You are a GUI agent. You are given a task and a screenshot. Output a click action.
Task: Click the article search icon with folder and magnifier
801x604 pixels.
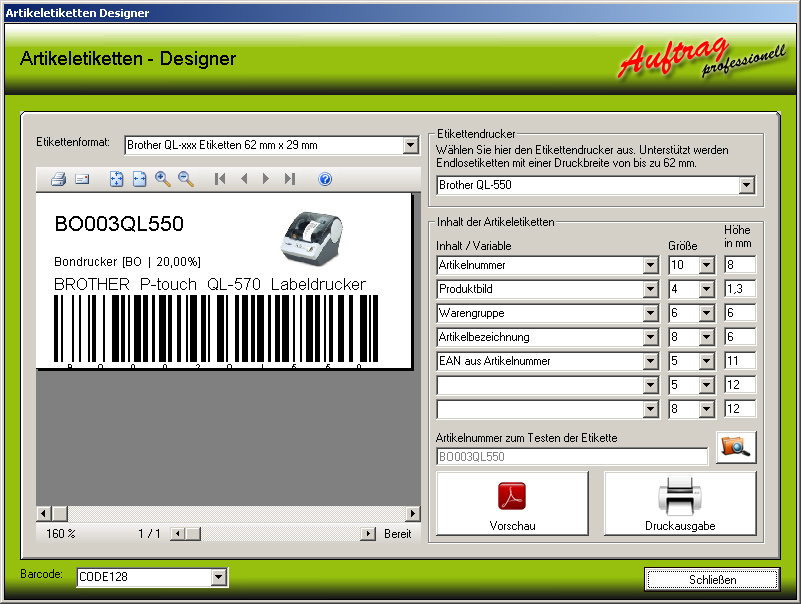(736, 447)
